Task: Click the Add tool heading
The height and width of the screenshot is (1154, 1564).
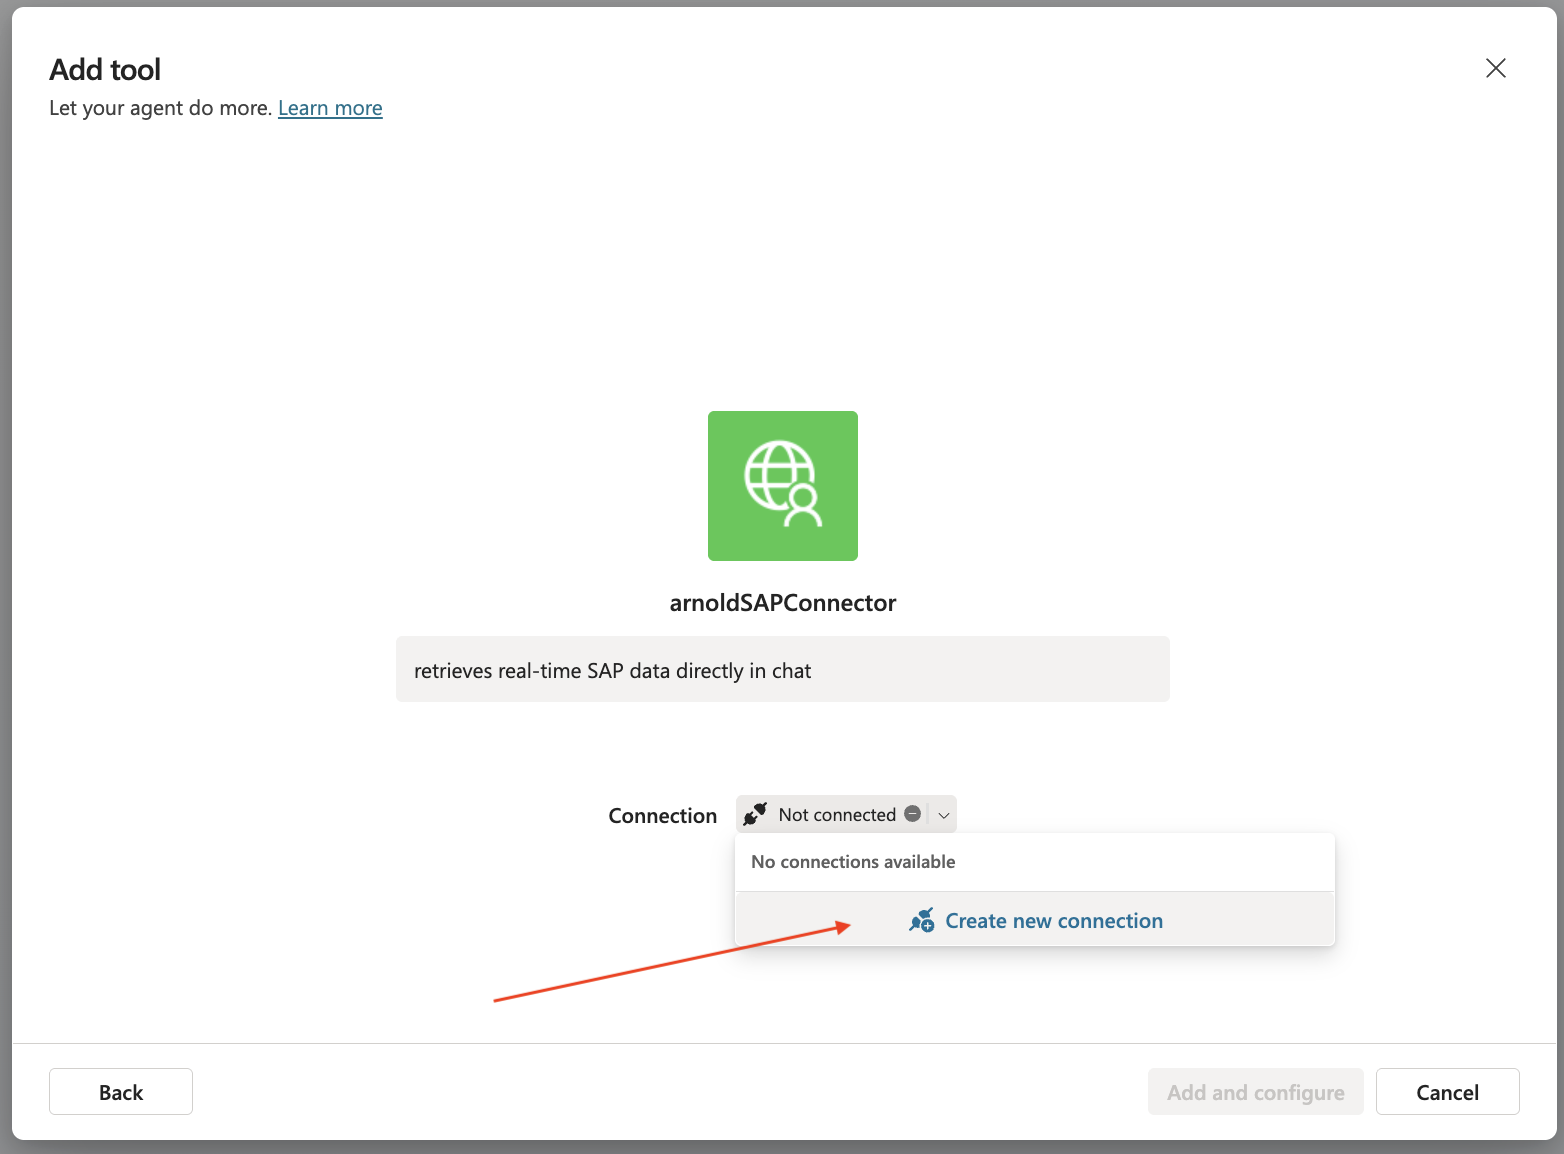Action: coord(105,69)
